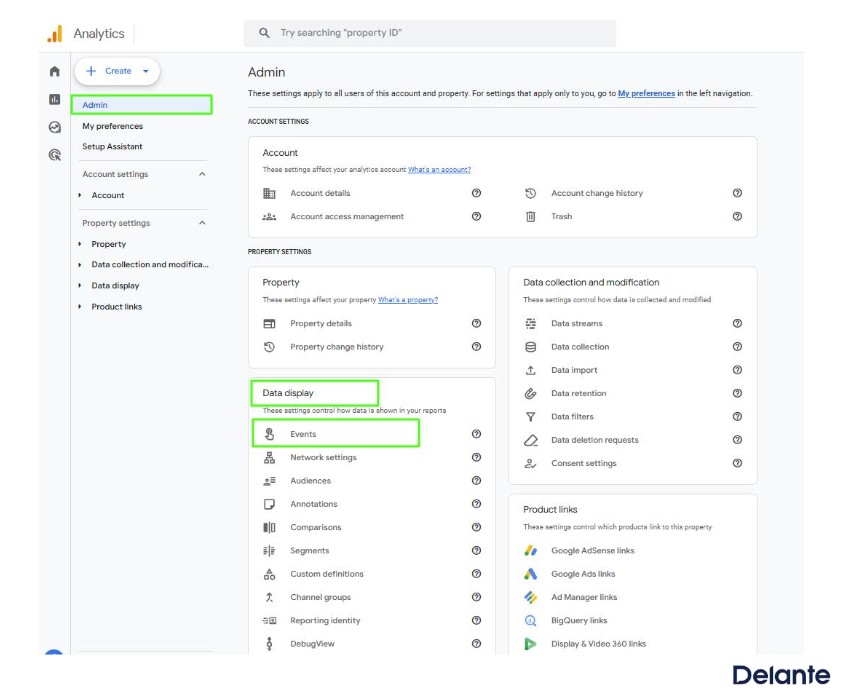This screenshot has height=696, width=859.
Task: Expand the Account tree item in sidebar
Action: tap(80, 195)
